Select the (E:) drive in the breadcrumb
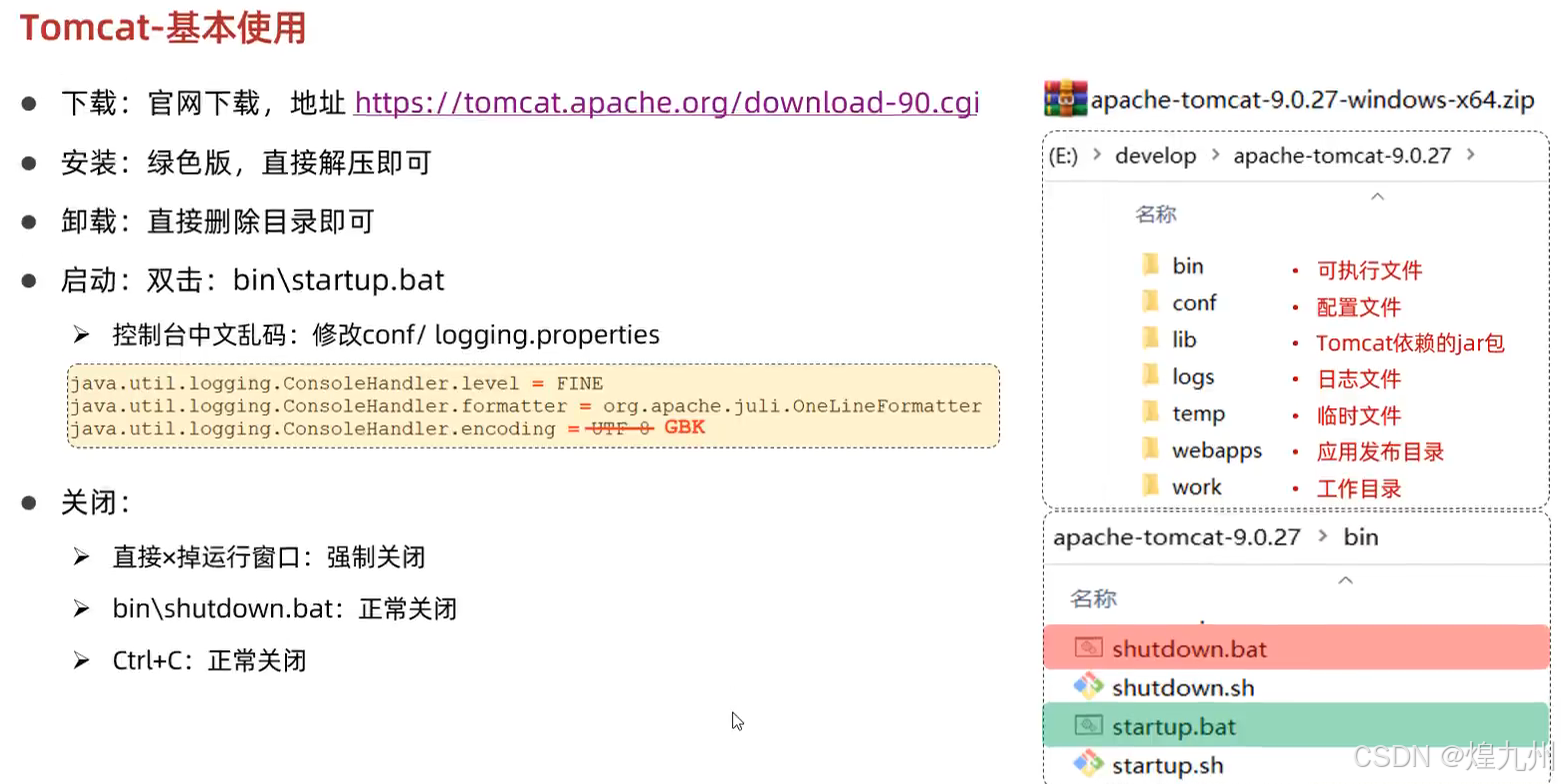 point(1063,155)
